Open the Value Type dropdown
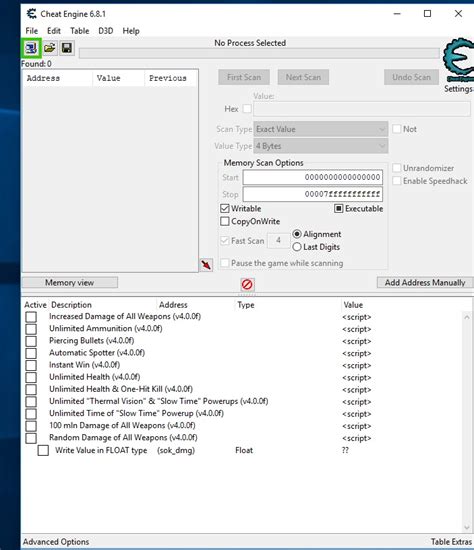474x550 pixels. 321,146
